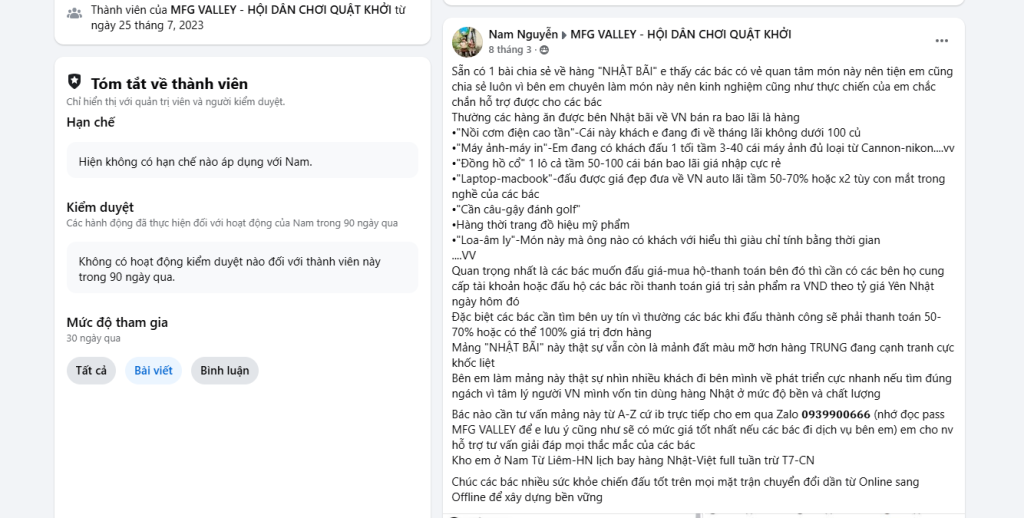
Task: Click the globe privacy icon on the post
Action: point(544,49)
